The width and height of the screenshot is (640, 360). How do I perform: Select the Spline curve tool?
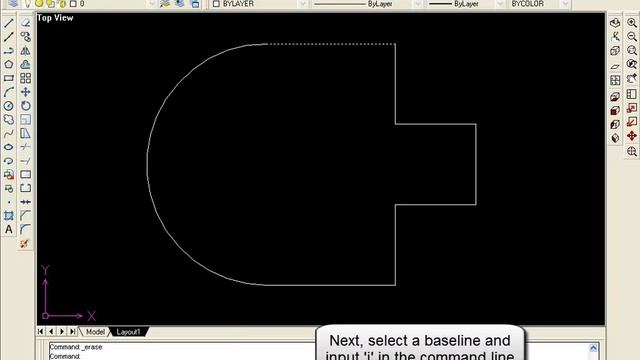pos(9,133)
